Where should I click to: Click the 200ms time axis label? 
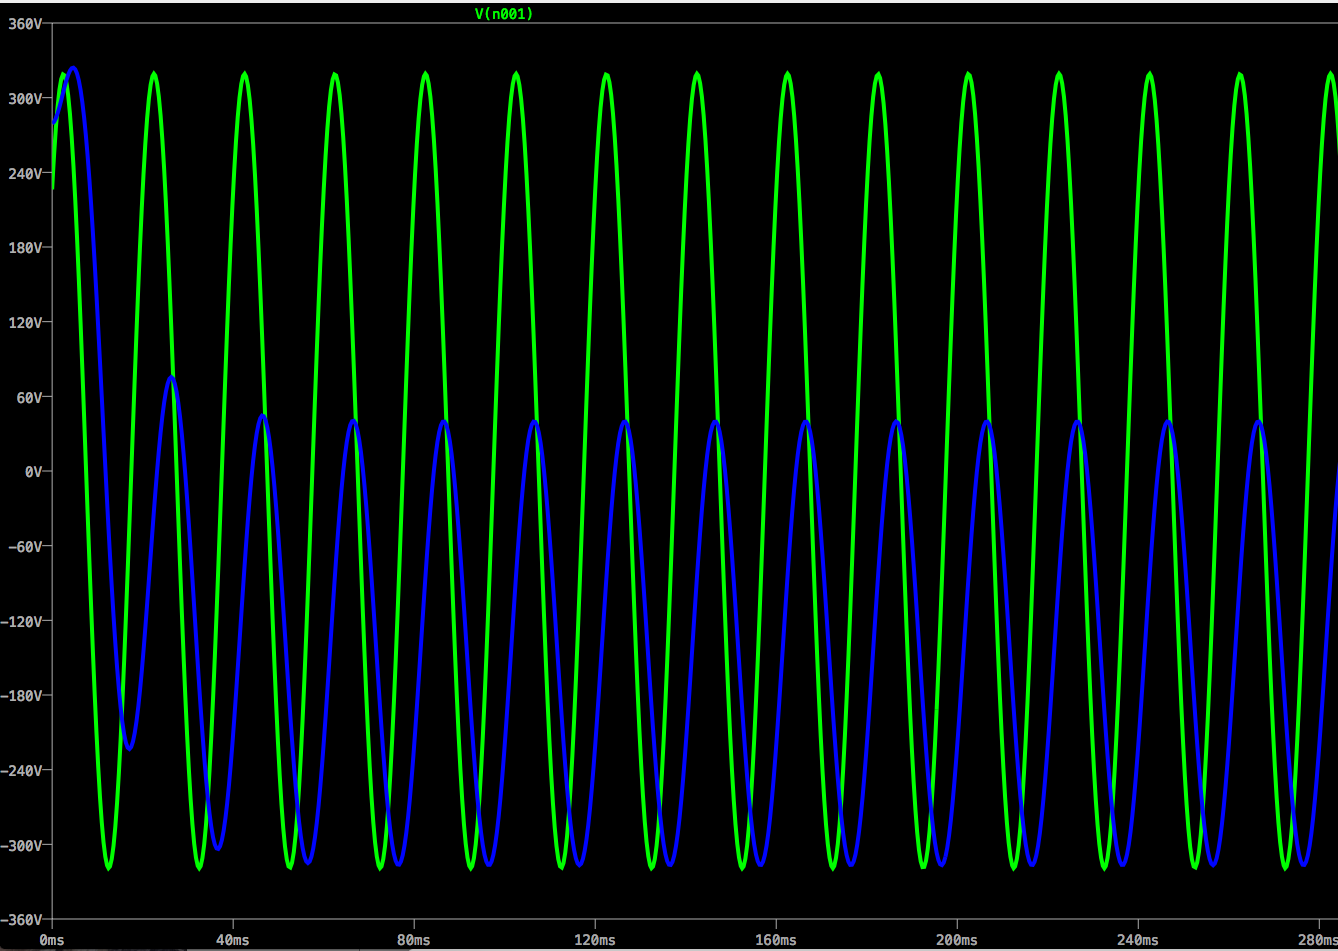(956, 940)
